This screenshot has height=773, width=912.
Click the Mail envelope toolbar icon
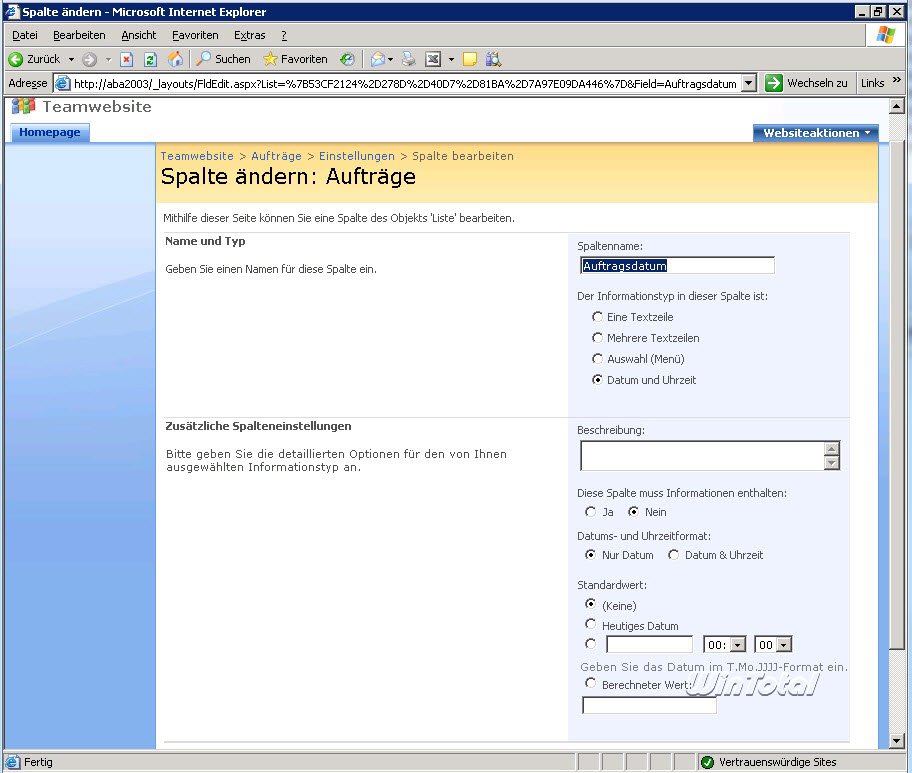[377, 59]
